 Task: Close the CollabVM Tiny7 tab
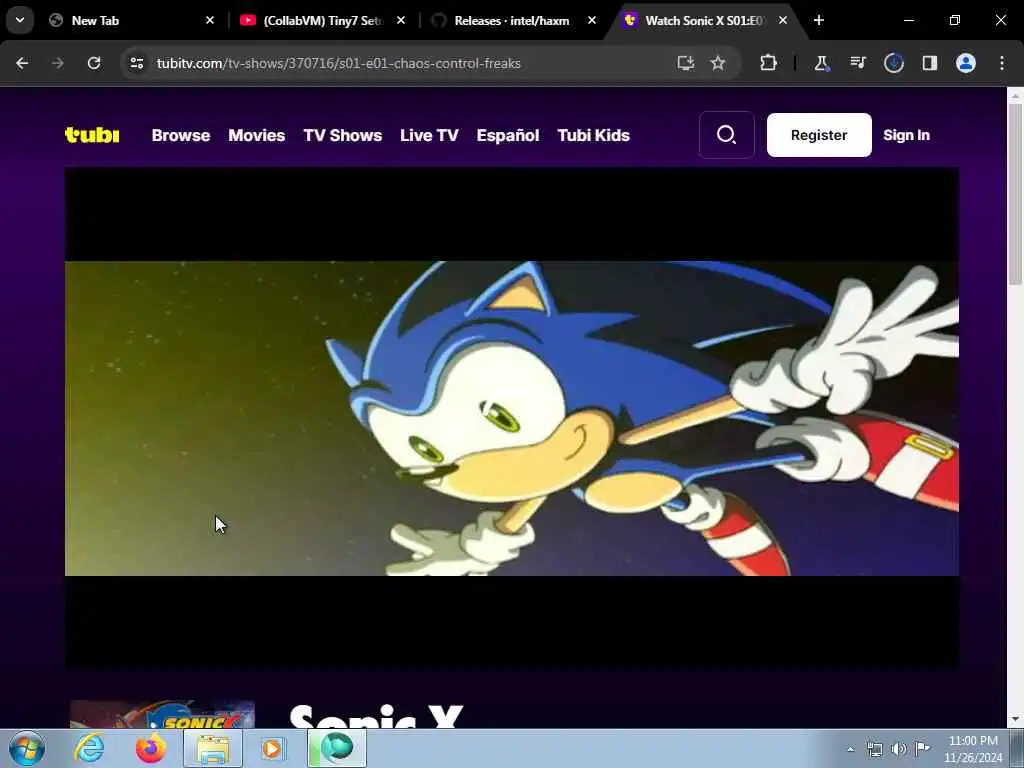(401, 20)
